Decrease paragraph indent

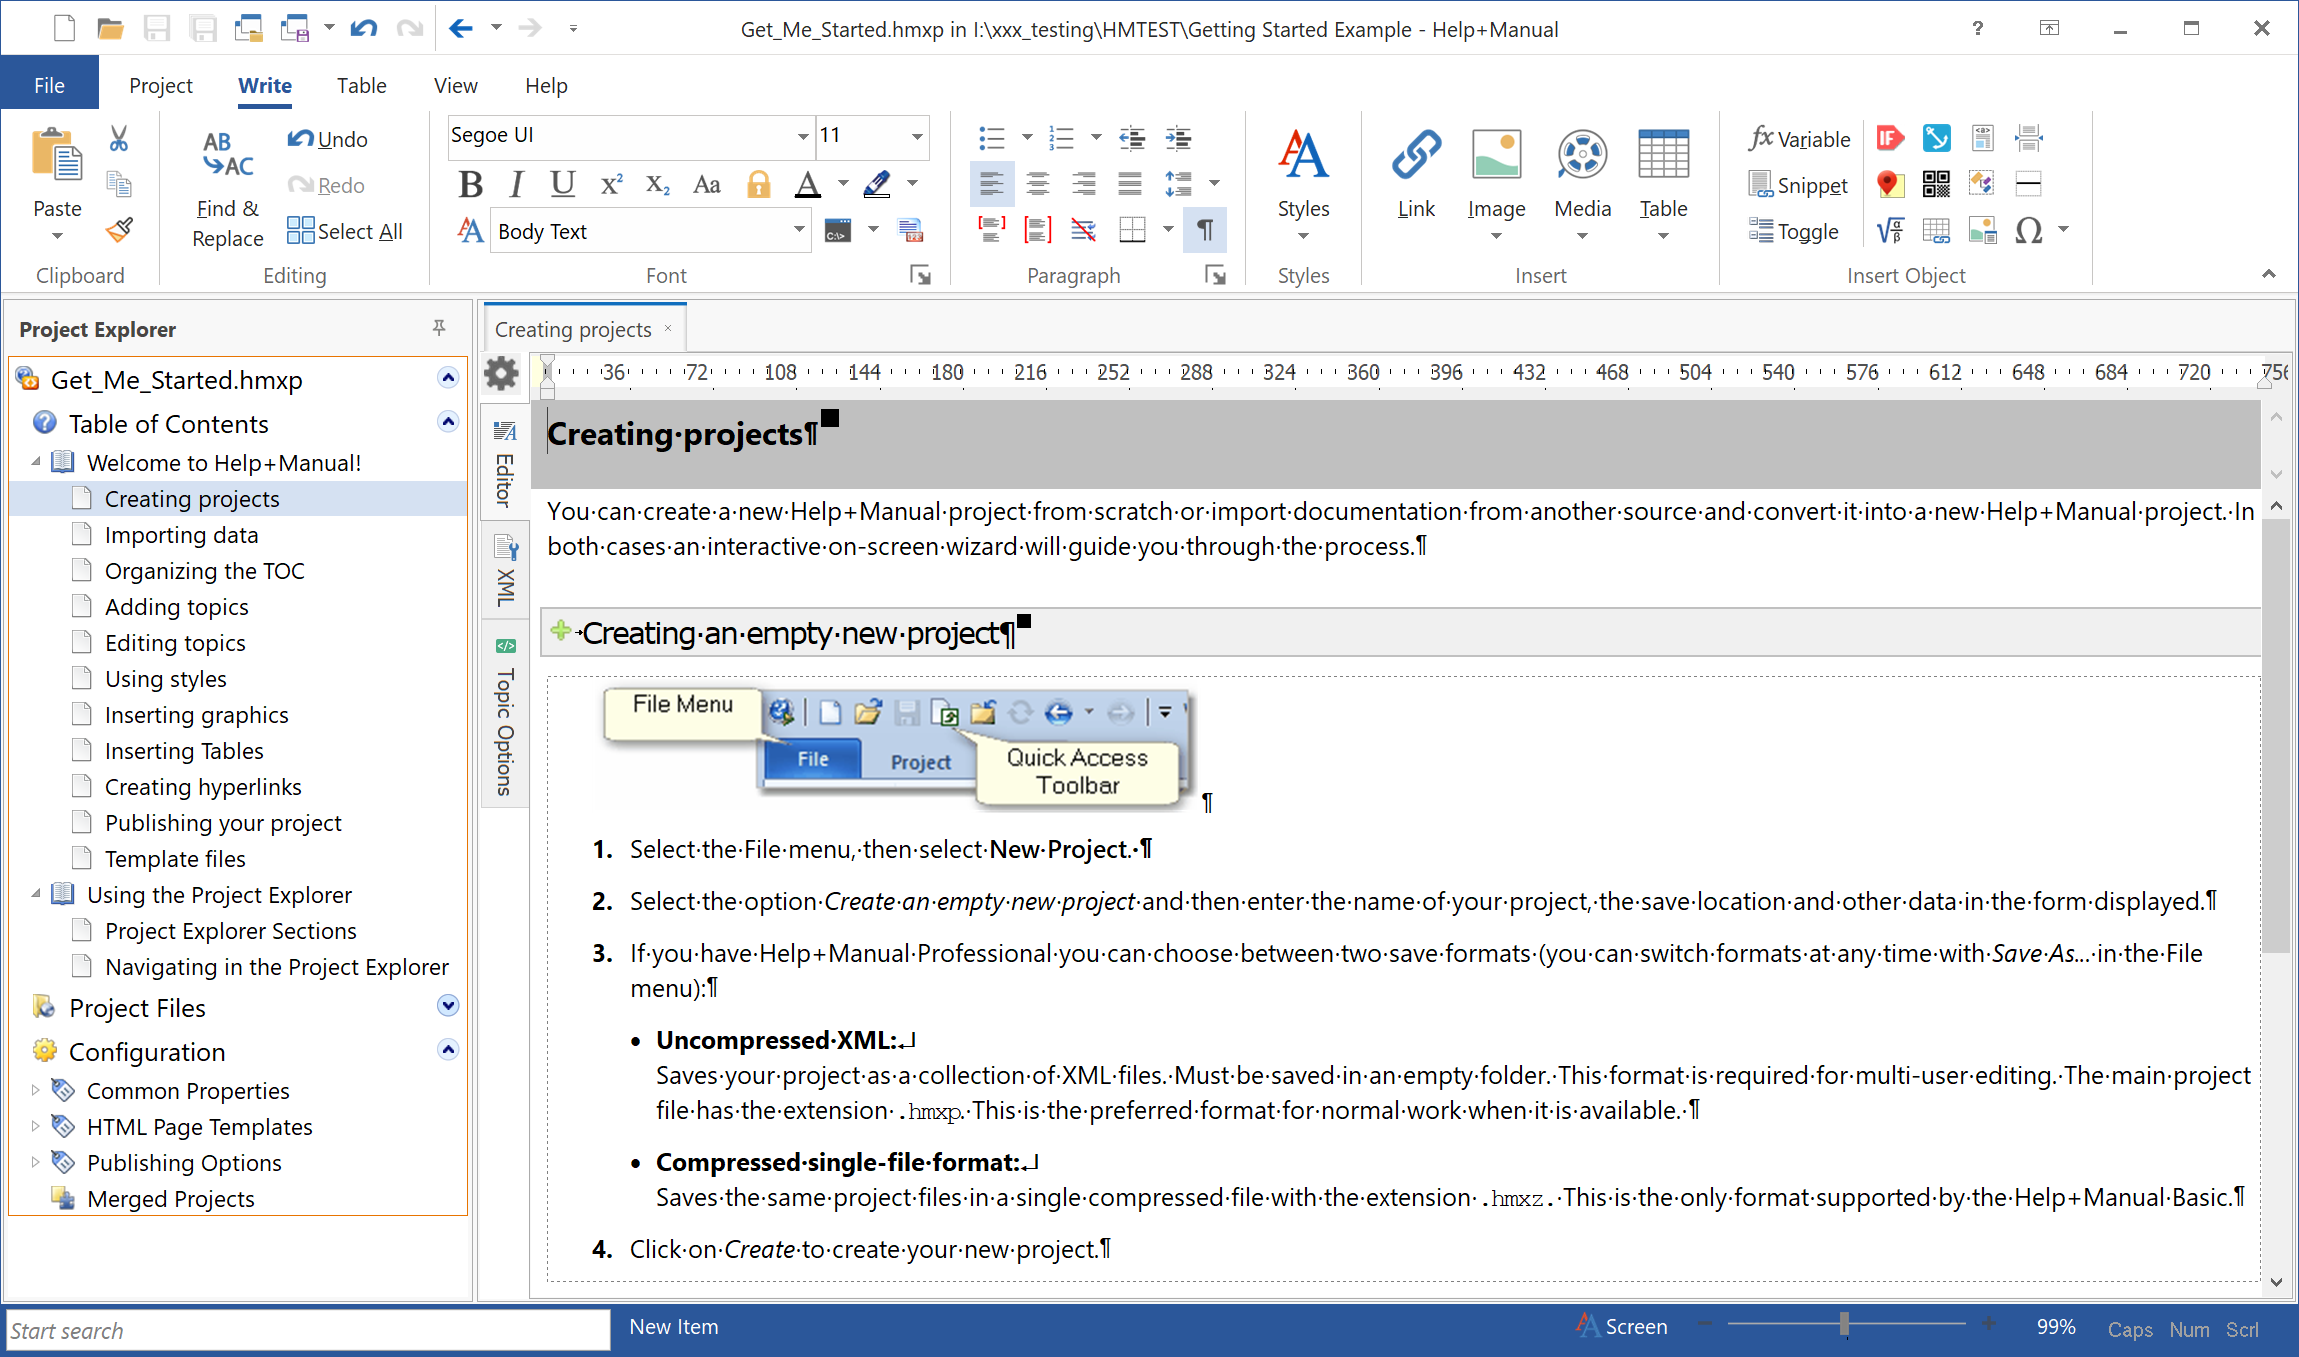pyautogui.click(x=1132, y=138)
